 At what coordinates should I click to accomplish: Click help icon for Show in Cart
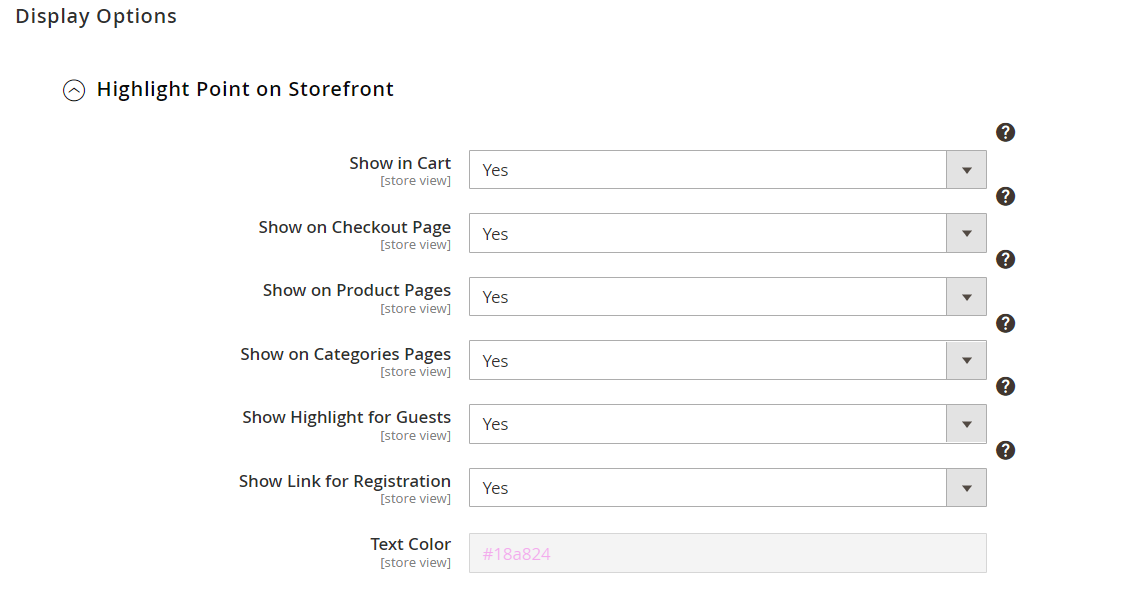(1006, 132)
